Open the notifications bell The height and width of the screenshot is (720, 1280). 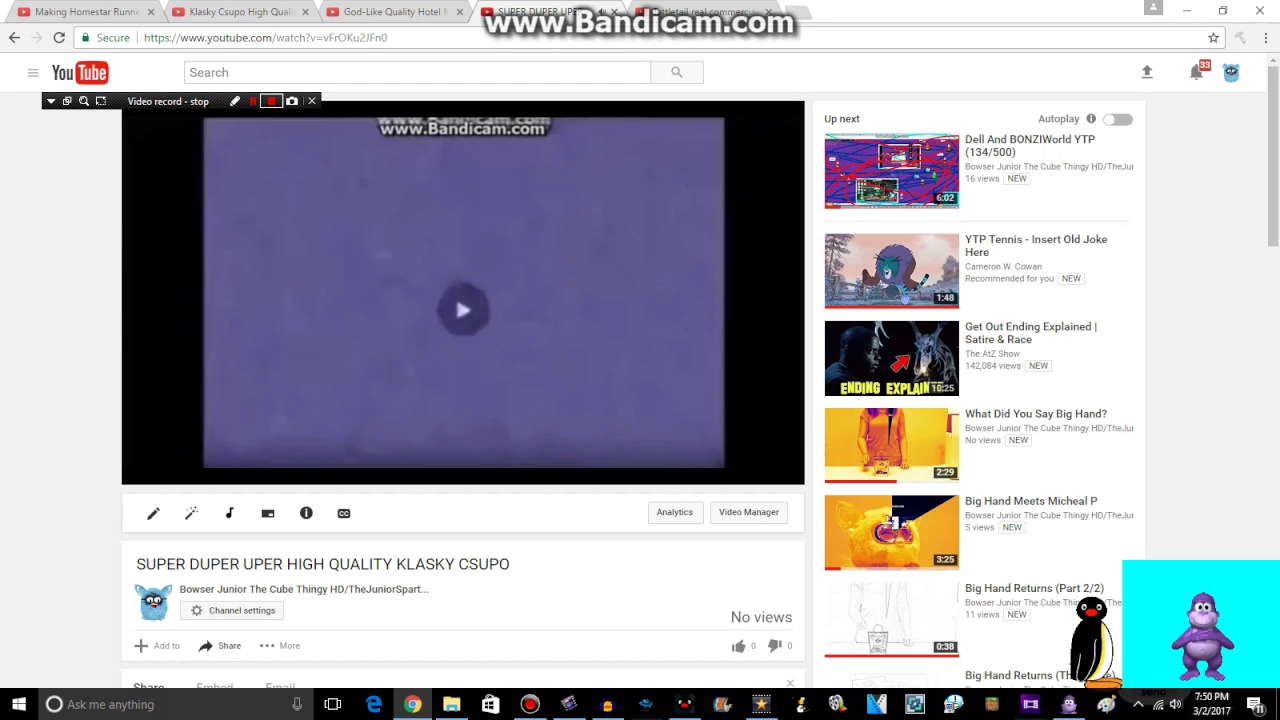click(1196, 72)
